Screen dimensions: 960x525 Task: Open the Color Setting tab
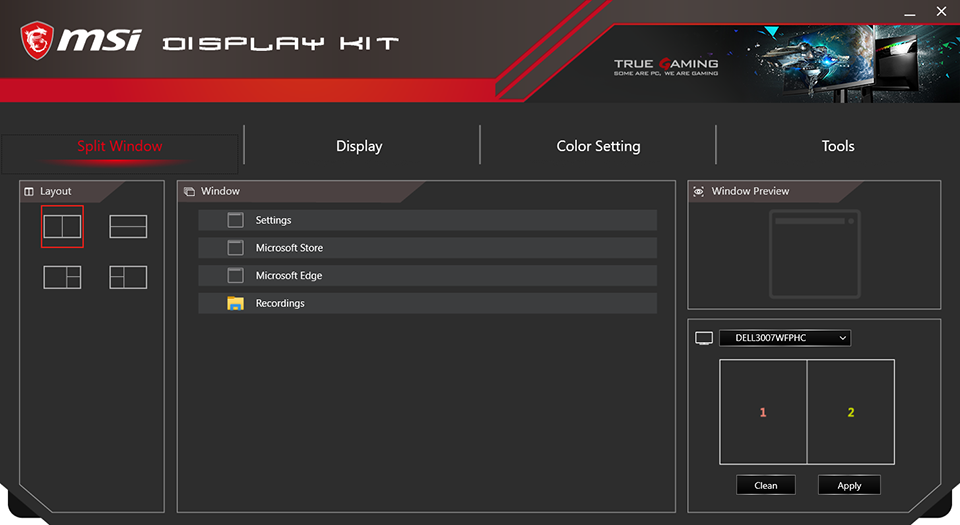click(598, 146)
